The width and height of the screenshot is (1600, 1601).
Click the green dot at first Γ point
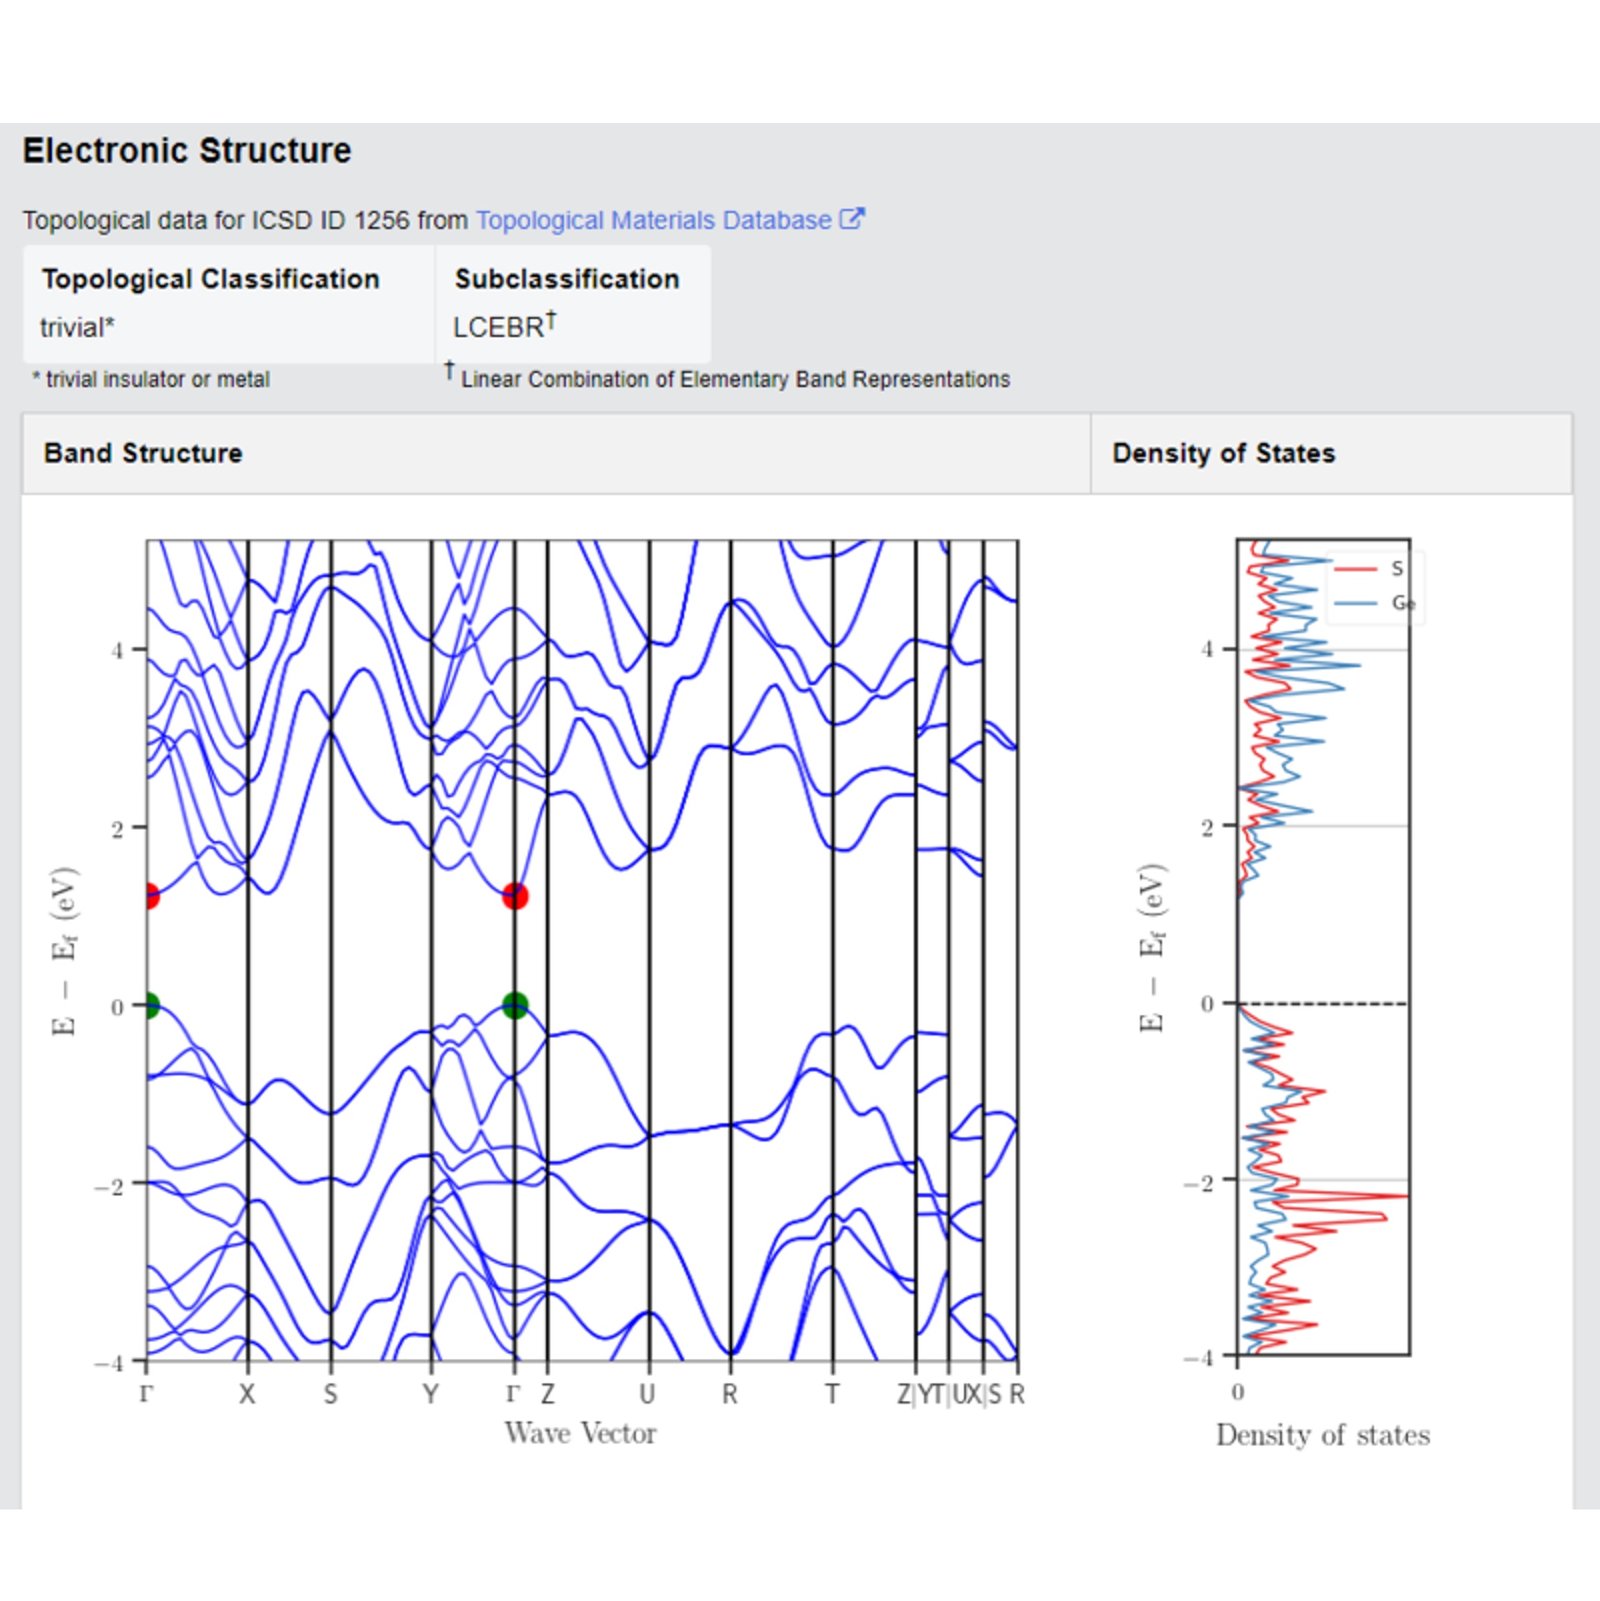(150, 1005)
